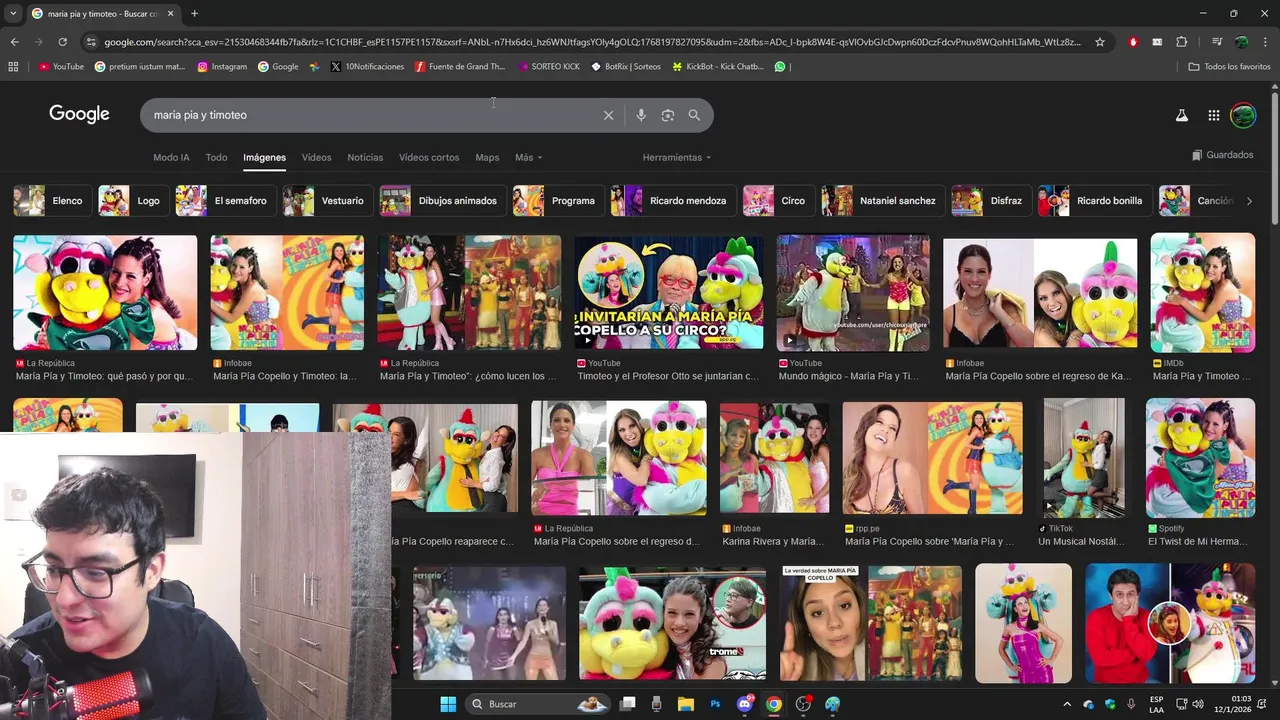
Task: Filter by Disfraz chip
Action: (989, 201)
